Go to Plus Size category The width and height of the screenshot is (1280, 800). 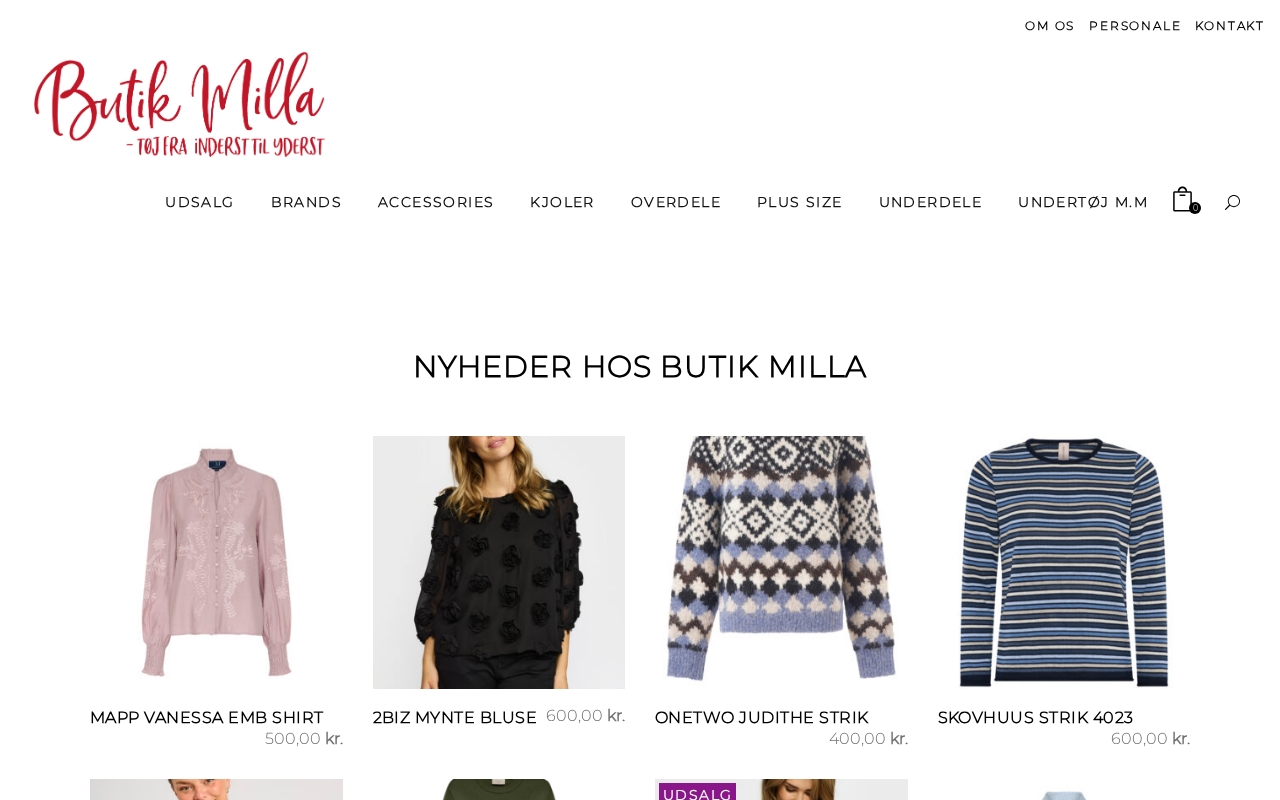(x=800, y=202)
